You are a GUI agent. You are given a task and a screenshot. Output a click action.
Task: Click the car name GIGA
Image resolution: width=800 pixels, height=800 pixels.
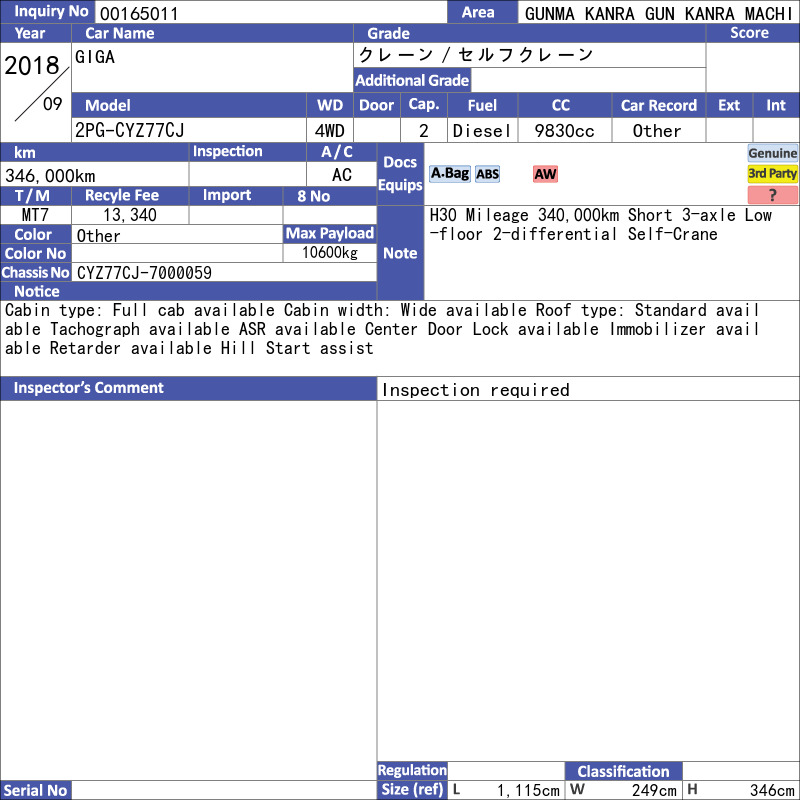click(x=95, y=57)
